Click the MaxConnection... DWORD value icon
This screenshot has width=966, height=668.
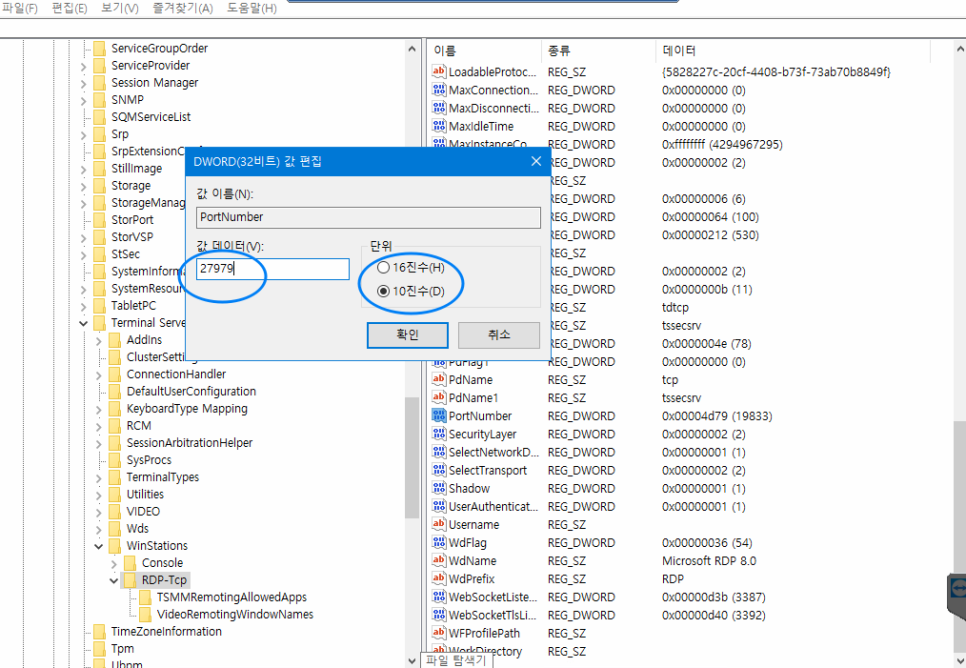(x=439, y=90)
